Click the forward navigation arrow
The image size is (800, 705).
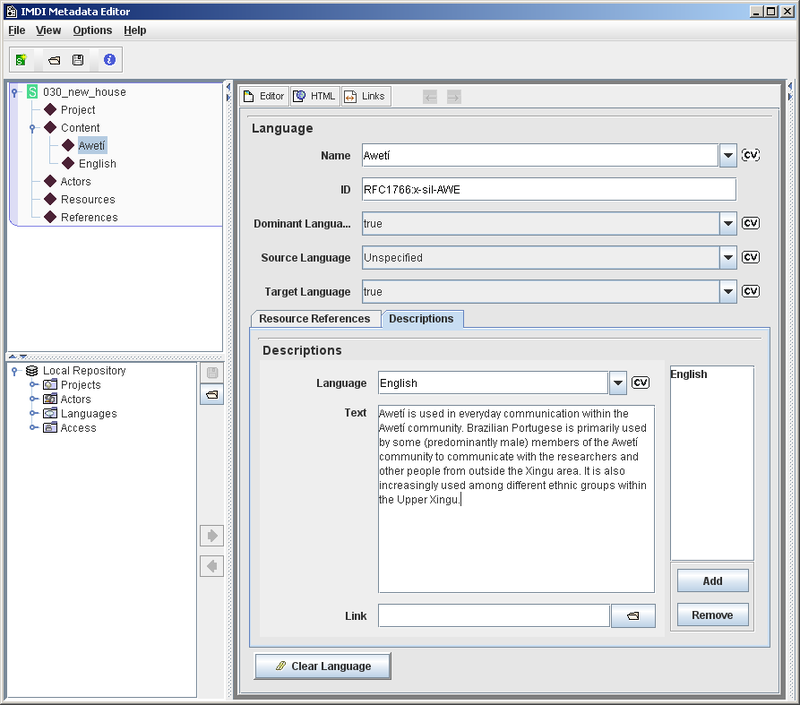[454, 96]
